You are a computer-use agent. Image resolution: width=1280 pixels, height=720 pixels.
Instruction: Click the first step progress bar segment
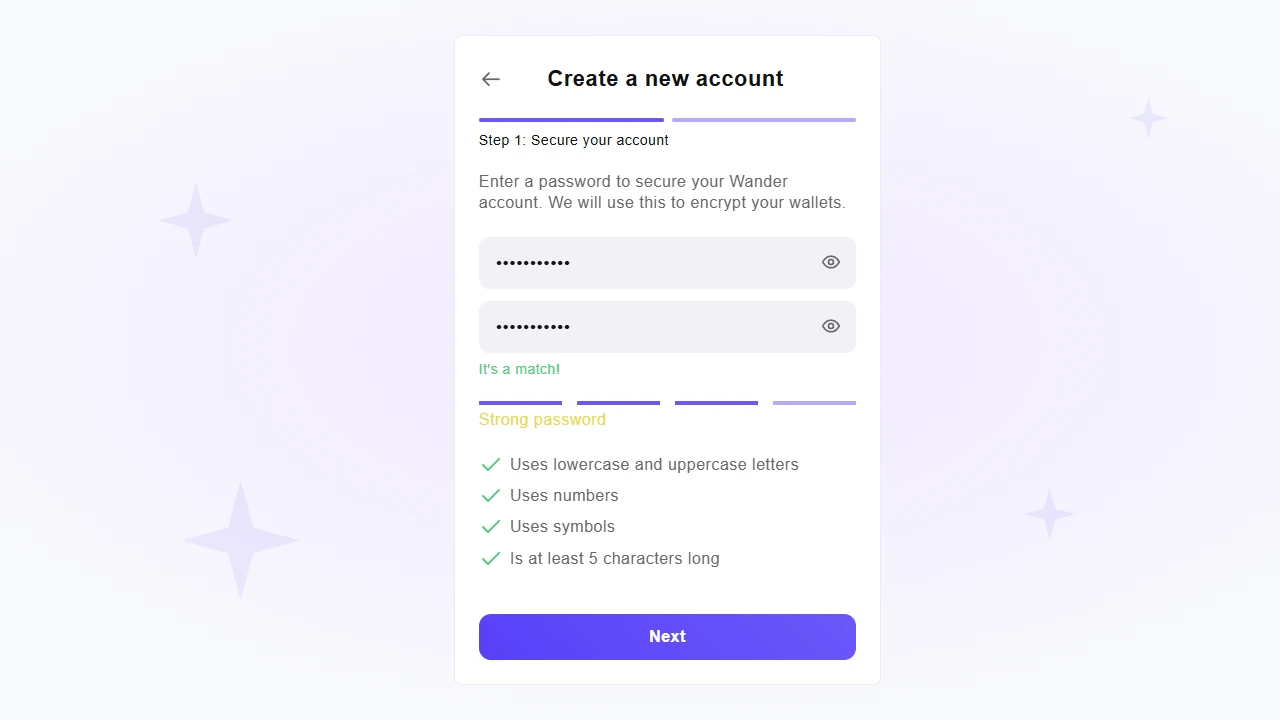click(x=571, y=120)
